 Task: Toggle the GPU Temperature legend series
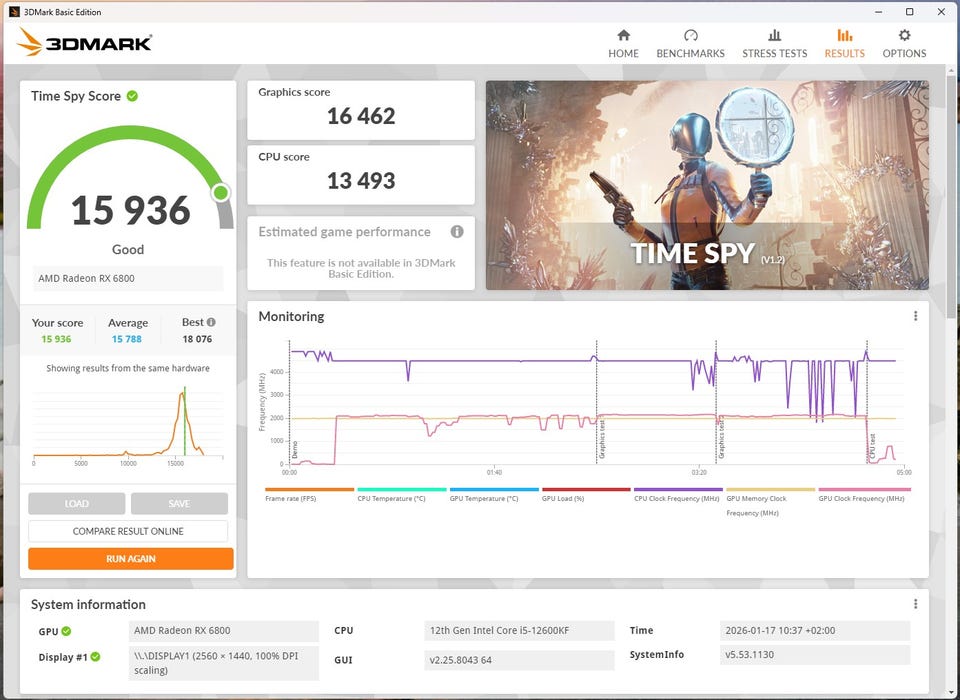(494, 495)
